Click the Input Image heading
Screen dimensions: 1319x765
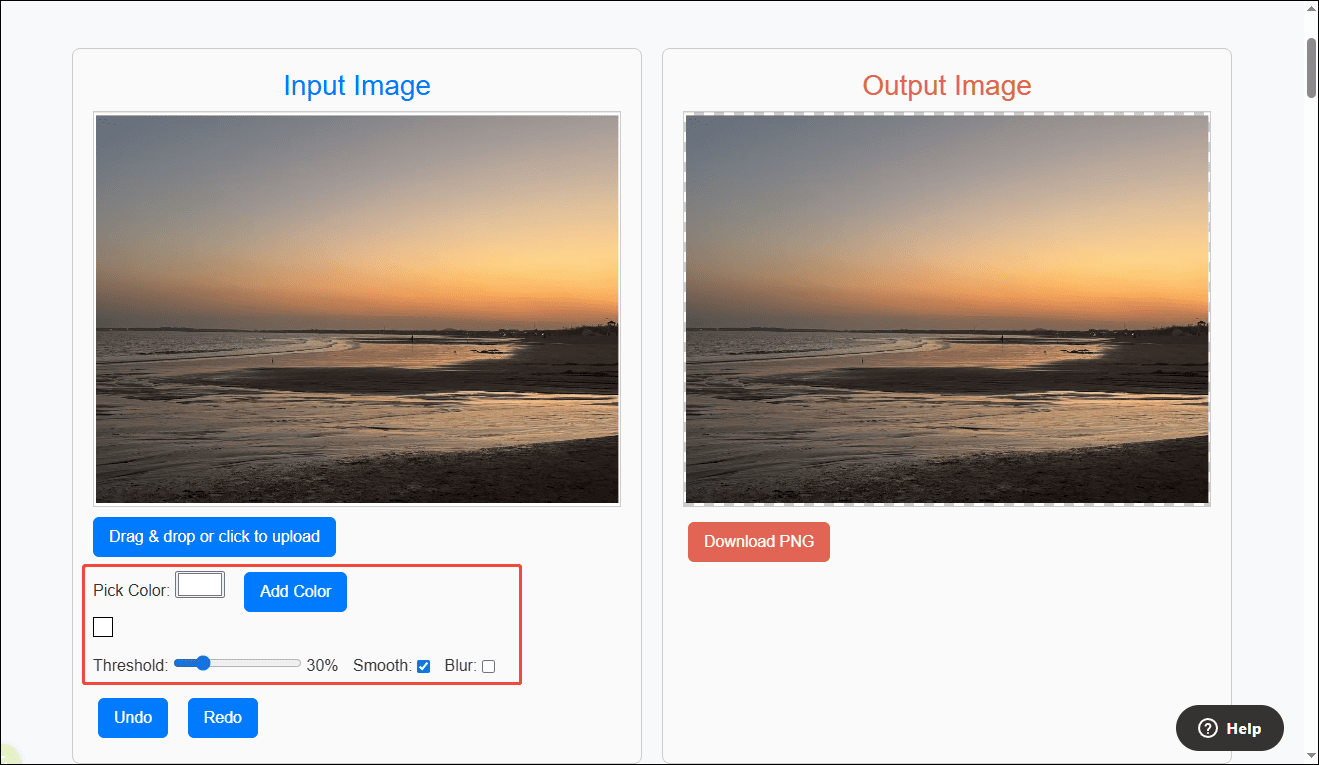pyautogui.click(x=356, y=85)
